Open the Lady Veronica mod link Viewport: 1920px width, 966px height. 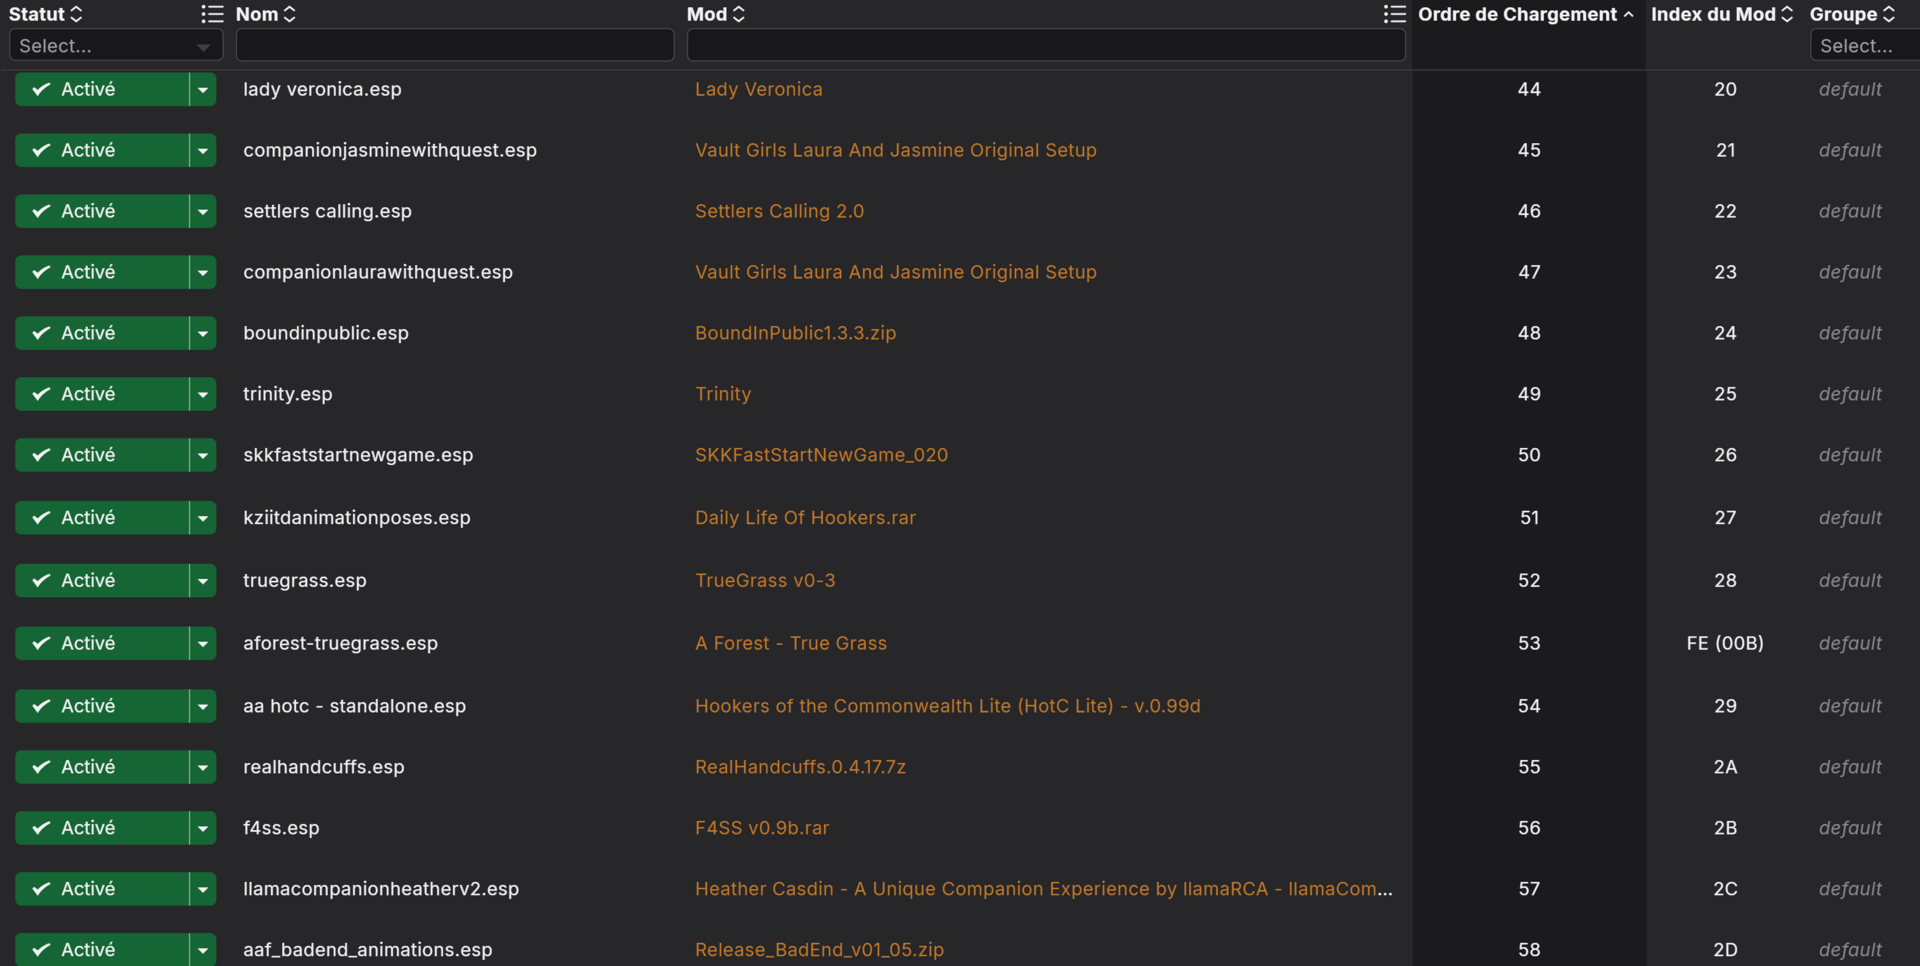[x=759, y=89]
